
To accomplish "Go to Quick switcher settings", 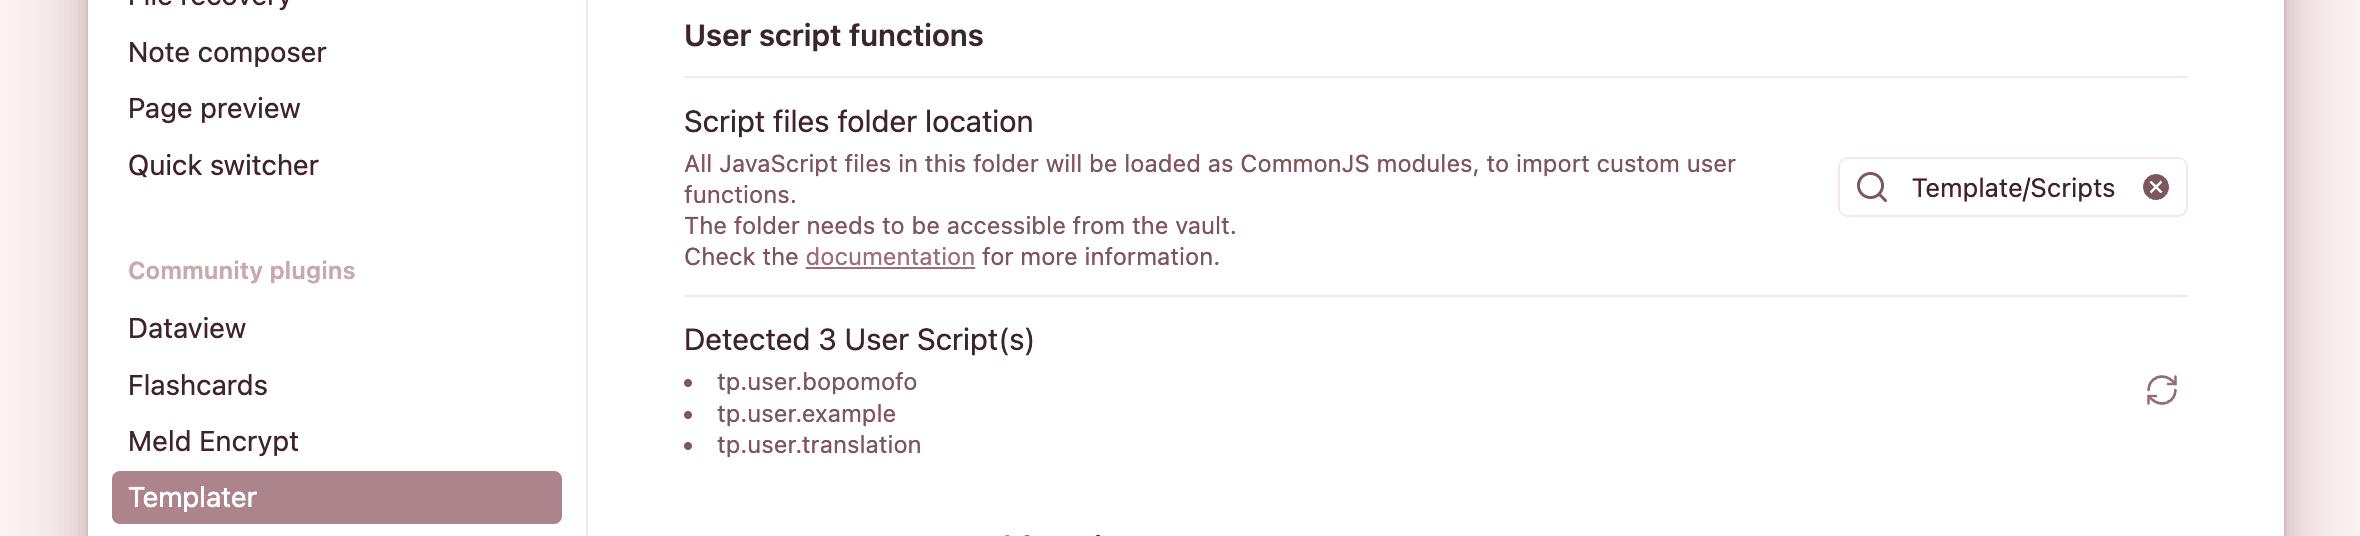I will pos(223,165).
